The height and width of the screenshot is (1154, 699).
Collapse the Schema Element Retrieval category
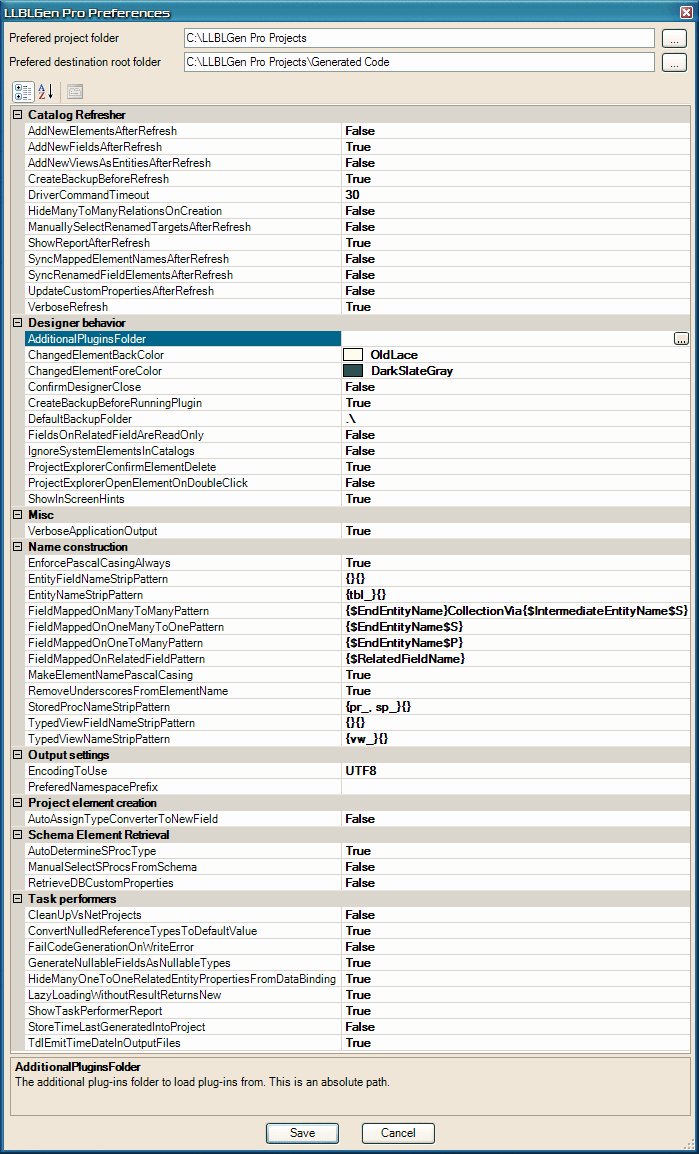[x=18, y=835]
